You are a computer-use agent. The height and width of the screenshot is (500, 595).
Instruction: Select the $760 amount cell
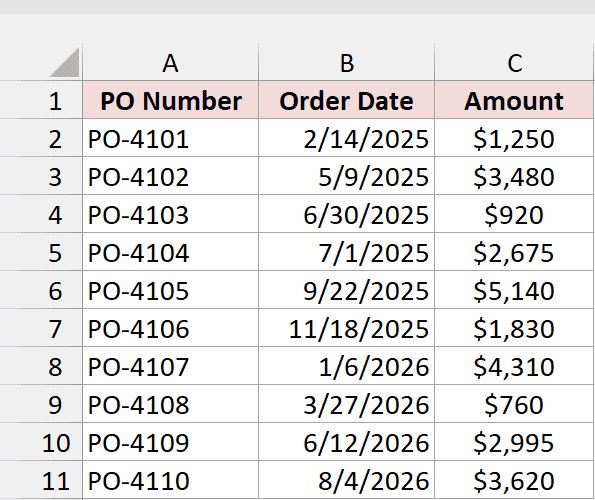tap(514, 404)
